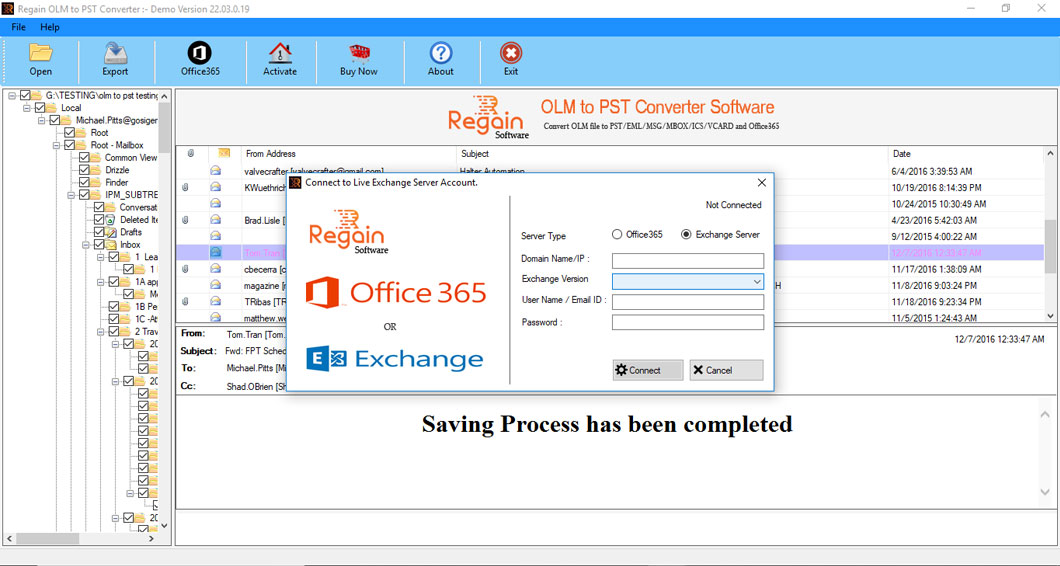The width and height of the screenshot is (1060, 566).
Task: Uncheck the Inbox folder checkbox
Action: (x=99, y=244)
